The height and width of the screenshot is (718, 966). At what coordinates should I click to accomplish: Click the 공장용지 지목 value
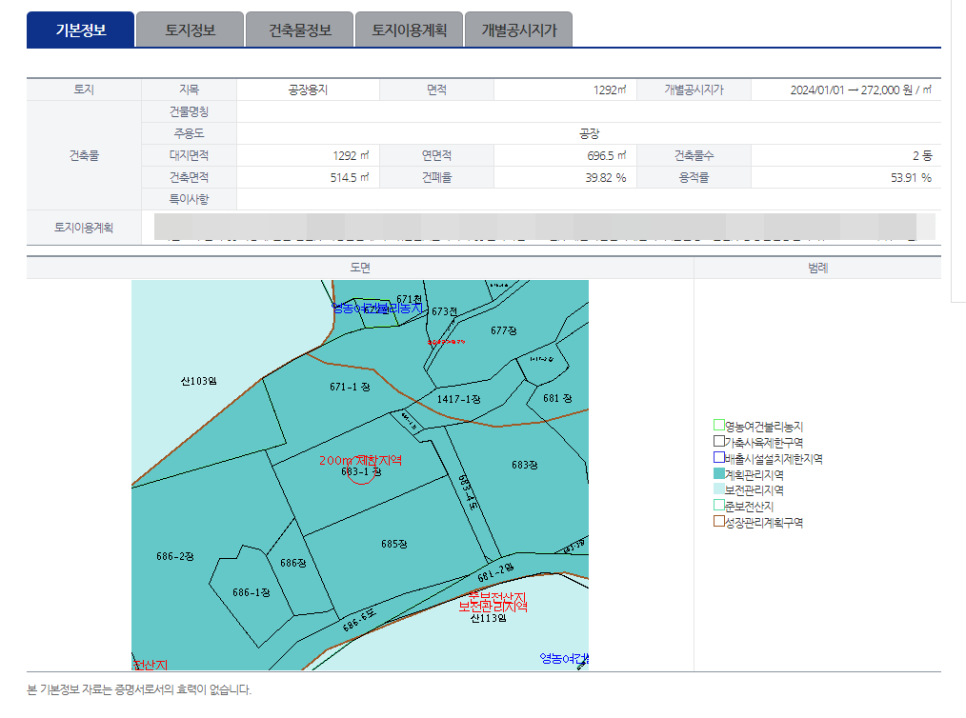click(308, 90)
